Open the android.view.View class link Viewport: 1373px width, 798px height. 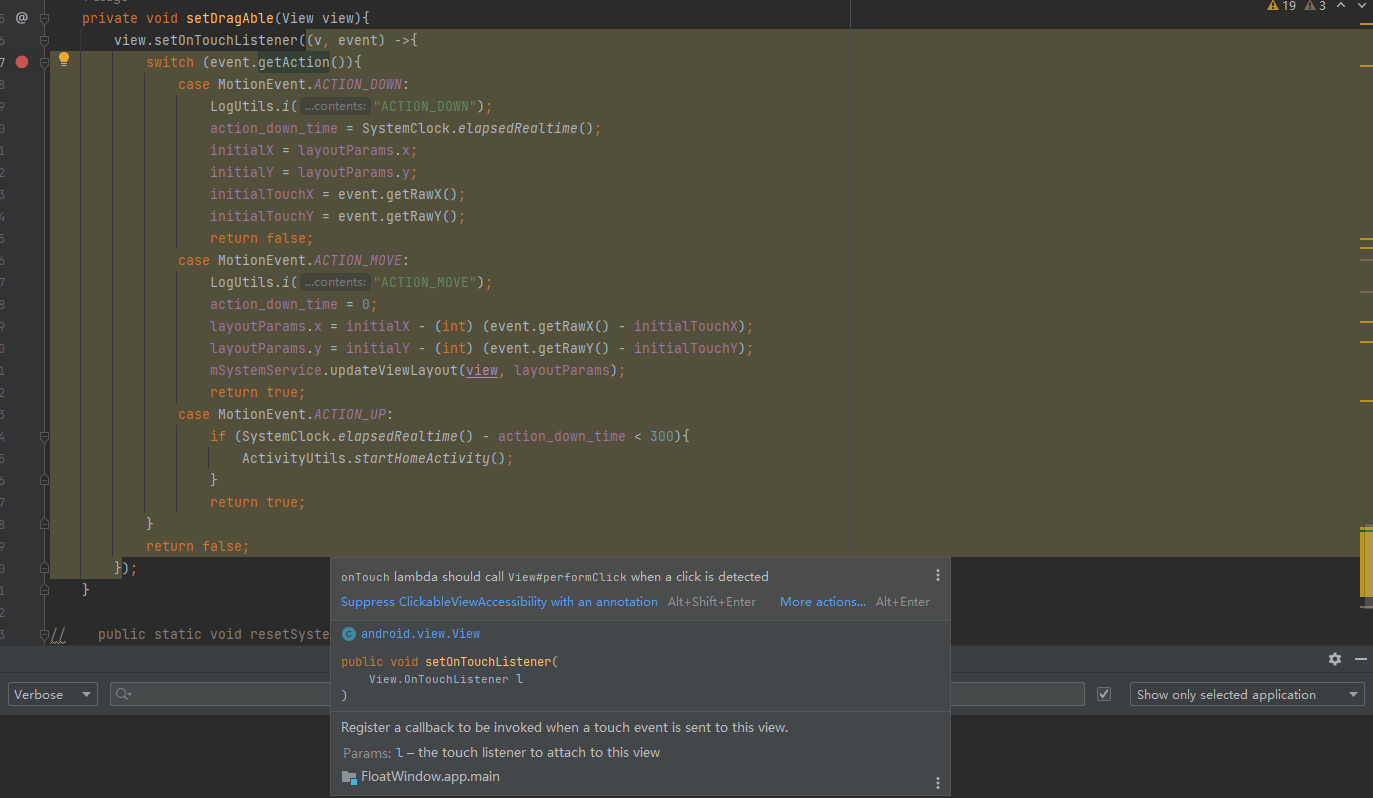click(420, 634)
